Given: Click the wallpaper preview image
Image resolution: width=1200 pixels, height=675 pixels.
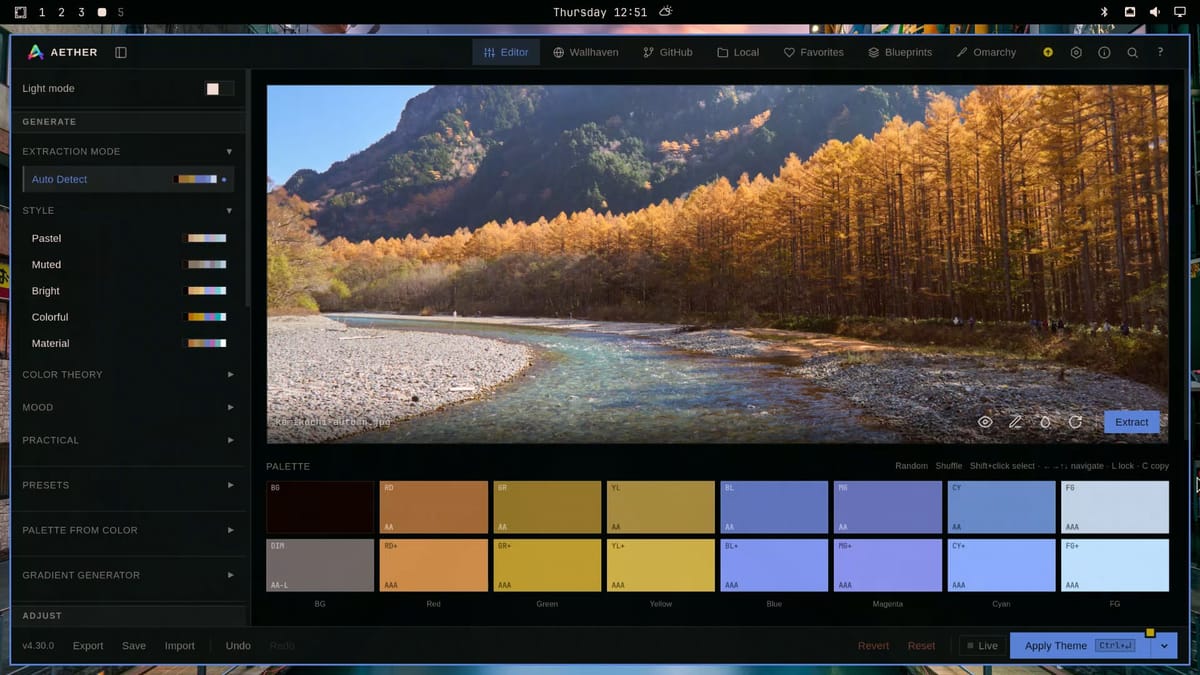Looking at the screenshot, I should click(717, 264).
